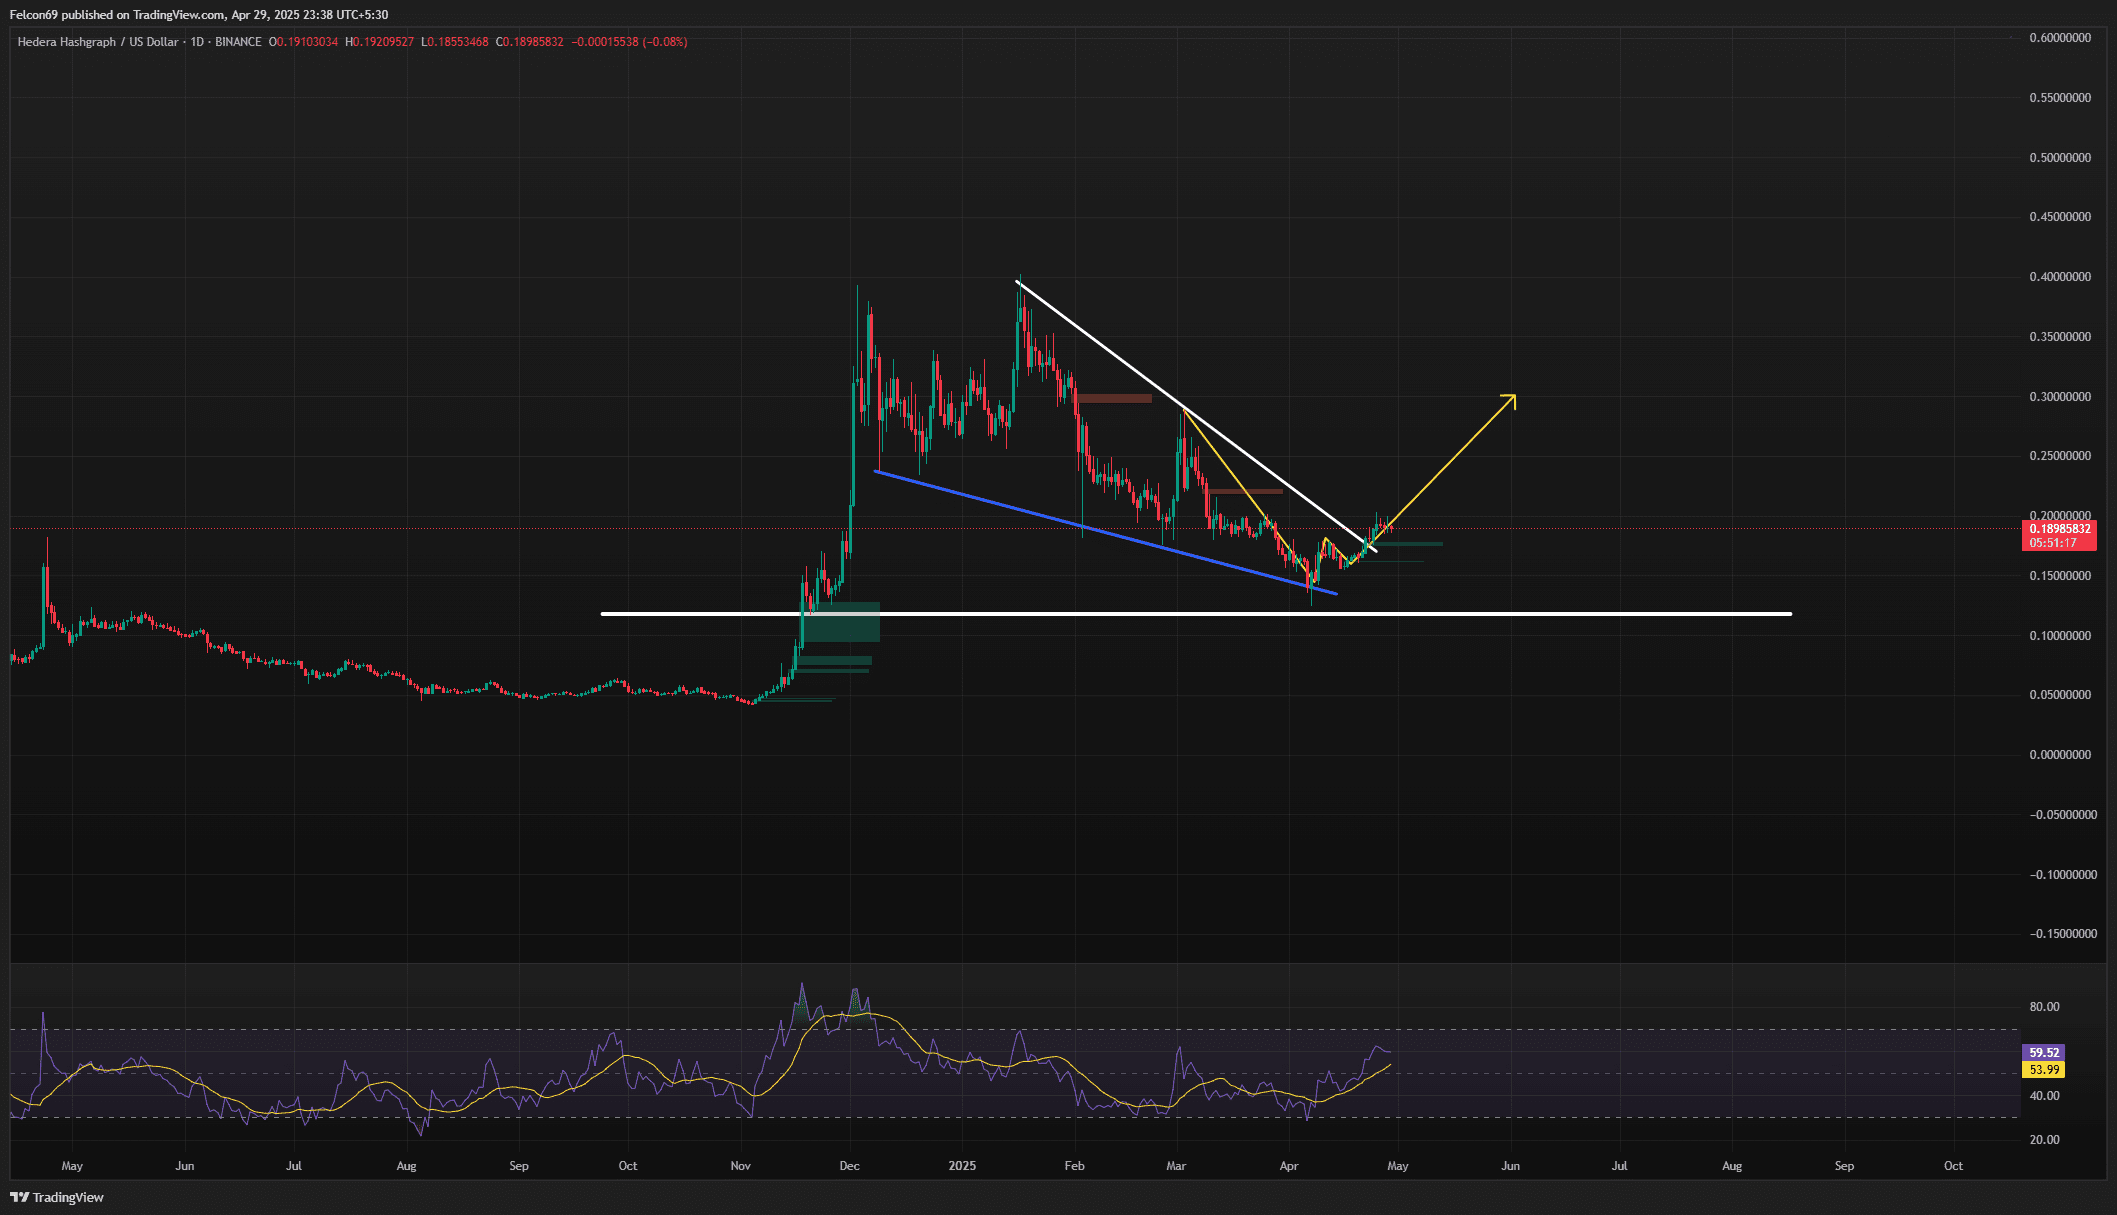The image size is (2117, 1215).
Task: Click the purple RSI value label 59.52
Action: (x=2044, y=1052)
